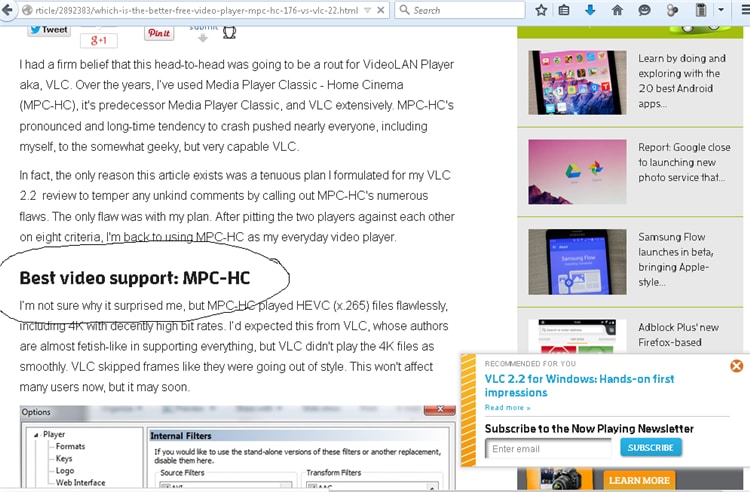
Task: Click 'Best video support: MPC-HC' heading
Action: tap(135, 278)
